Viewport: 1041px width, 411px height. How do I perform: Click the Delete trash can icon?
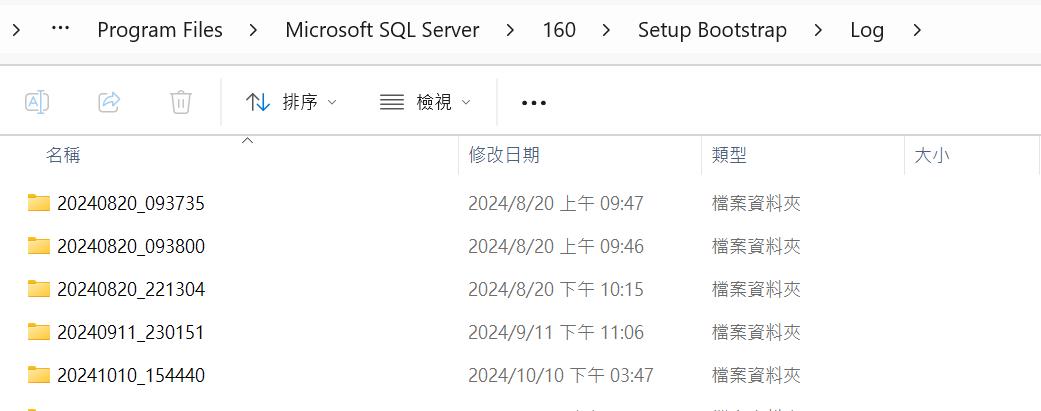tap(181, 101)
